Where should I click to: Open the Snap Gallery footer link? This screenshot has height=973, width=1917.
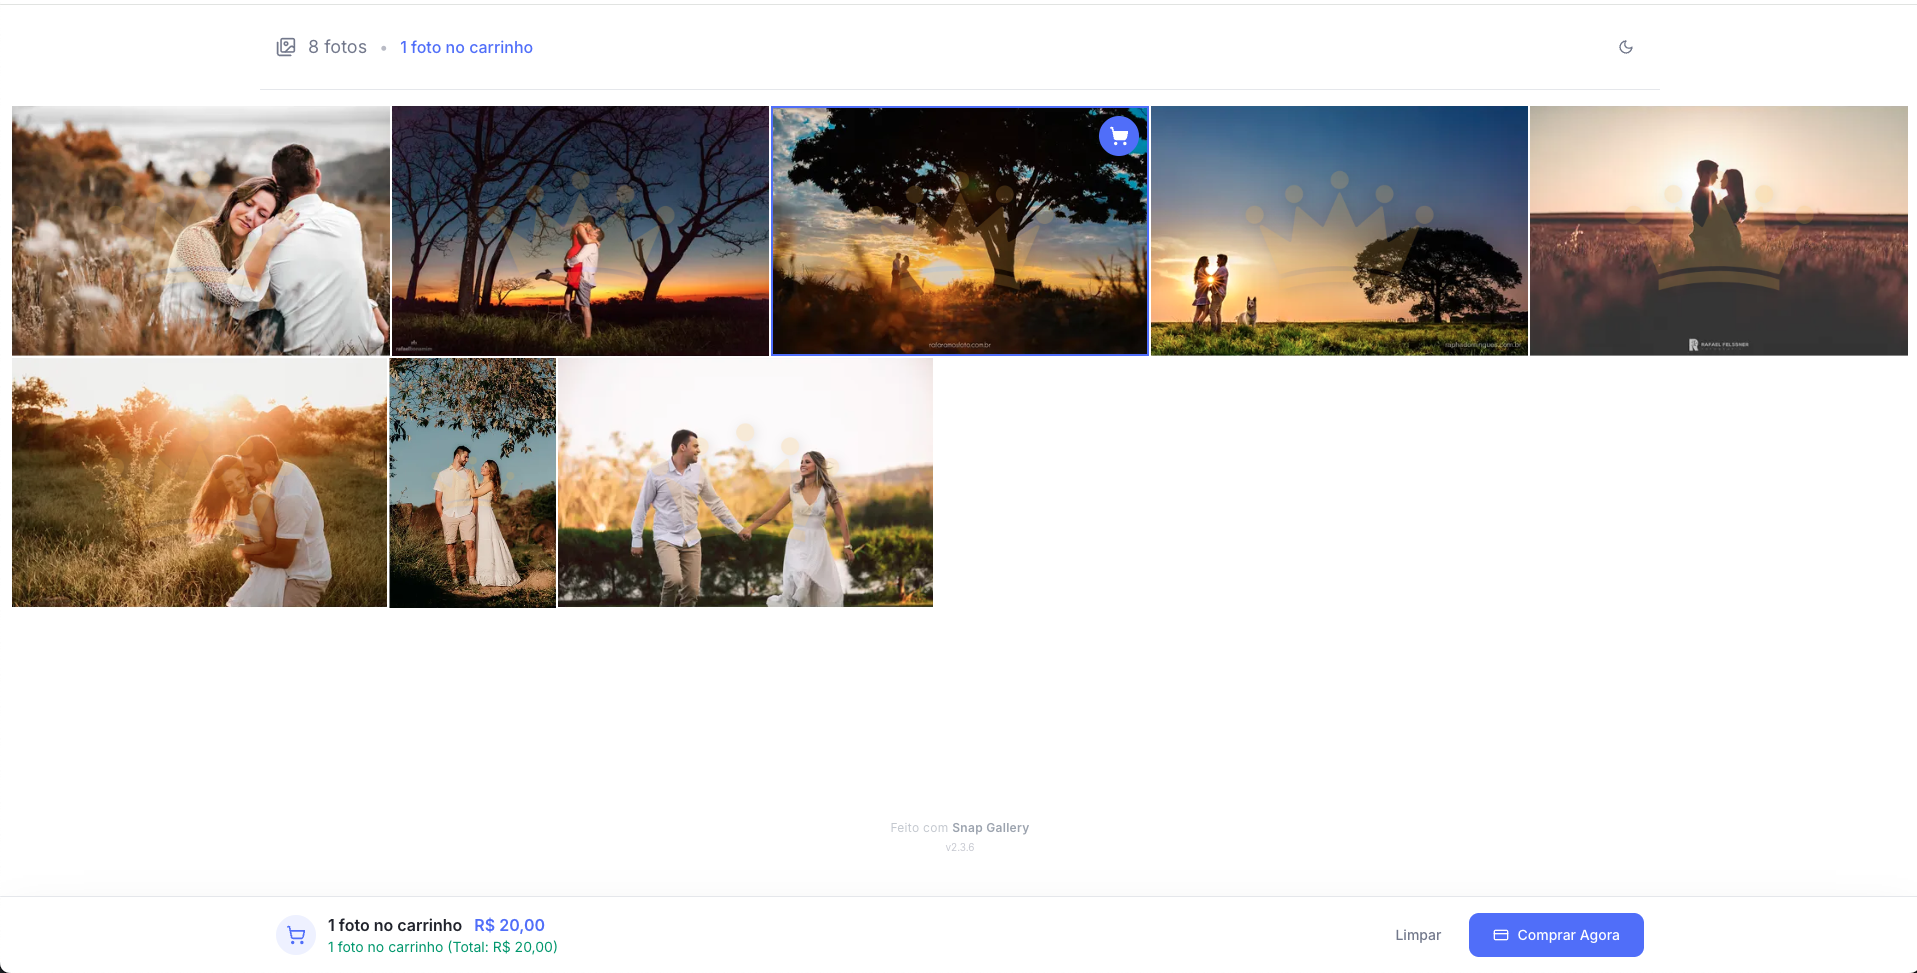coord(990,828)
